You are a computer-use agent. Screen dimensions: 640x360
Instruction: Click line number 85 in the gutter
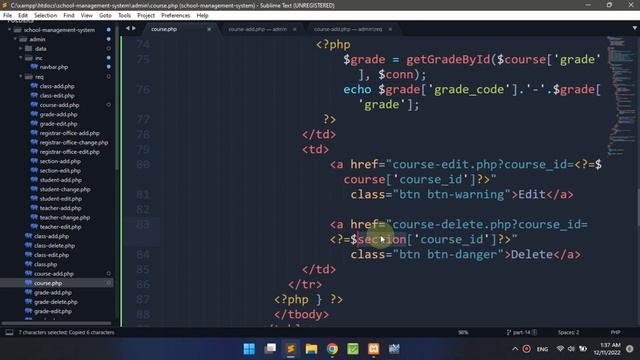coord(143,269)
